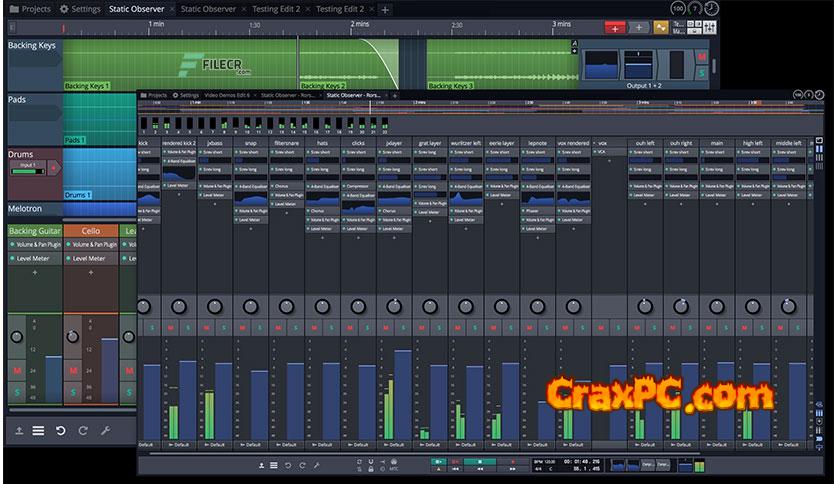Switch to the Testing Edit 2 tab
836x484 pixels.
tap(279, 9)
